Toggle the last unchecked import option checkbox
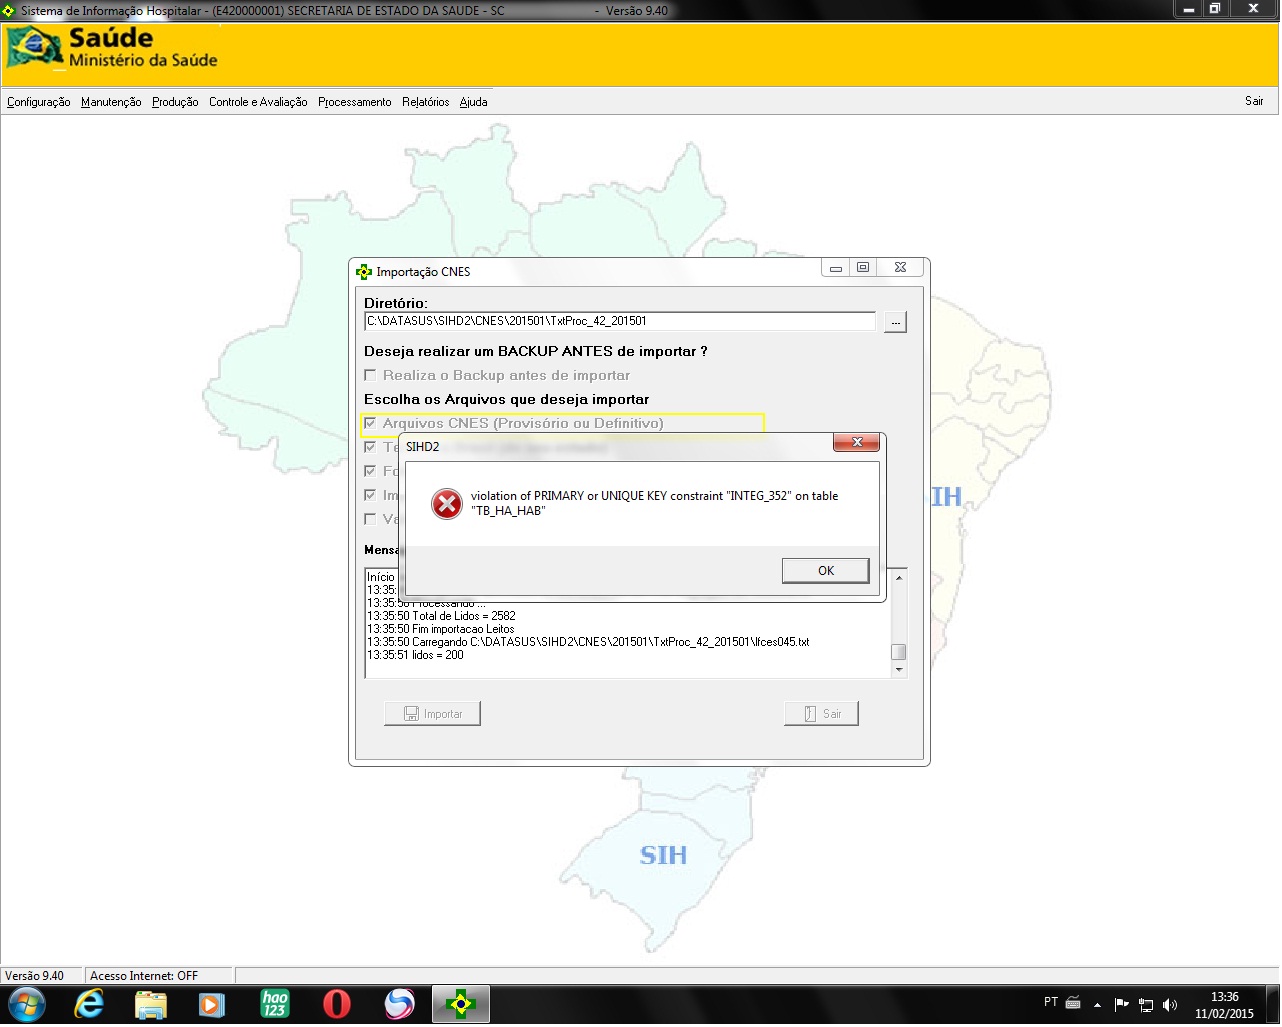 (371, 519)
